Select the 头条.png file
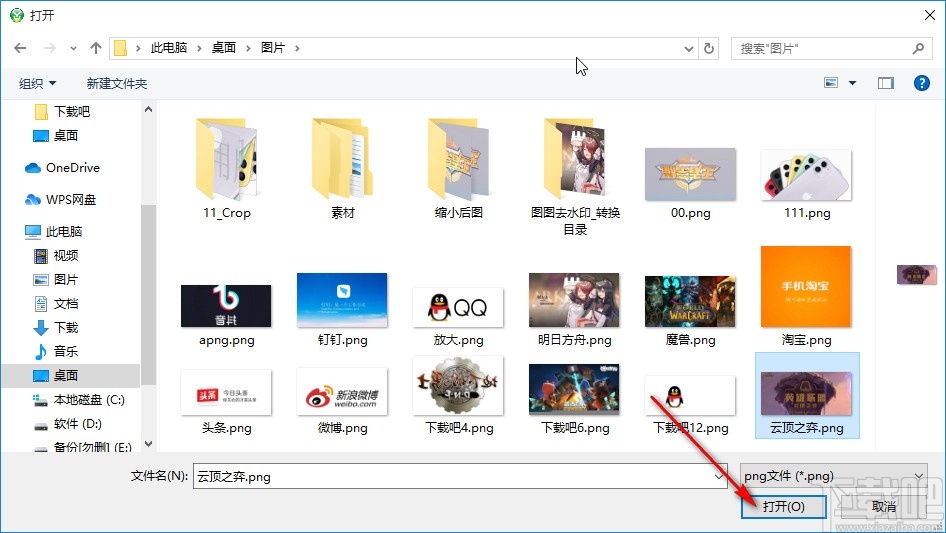The width and height of the screenshot is (946, 533). [226, 402]
